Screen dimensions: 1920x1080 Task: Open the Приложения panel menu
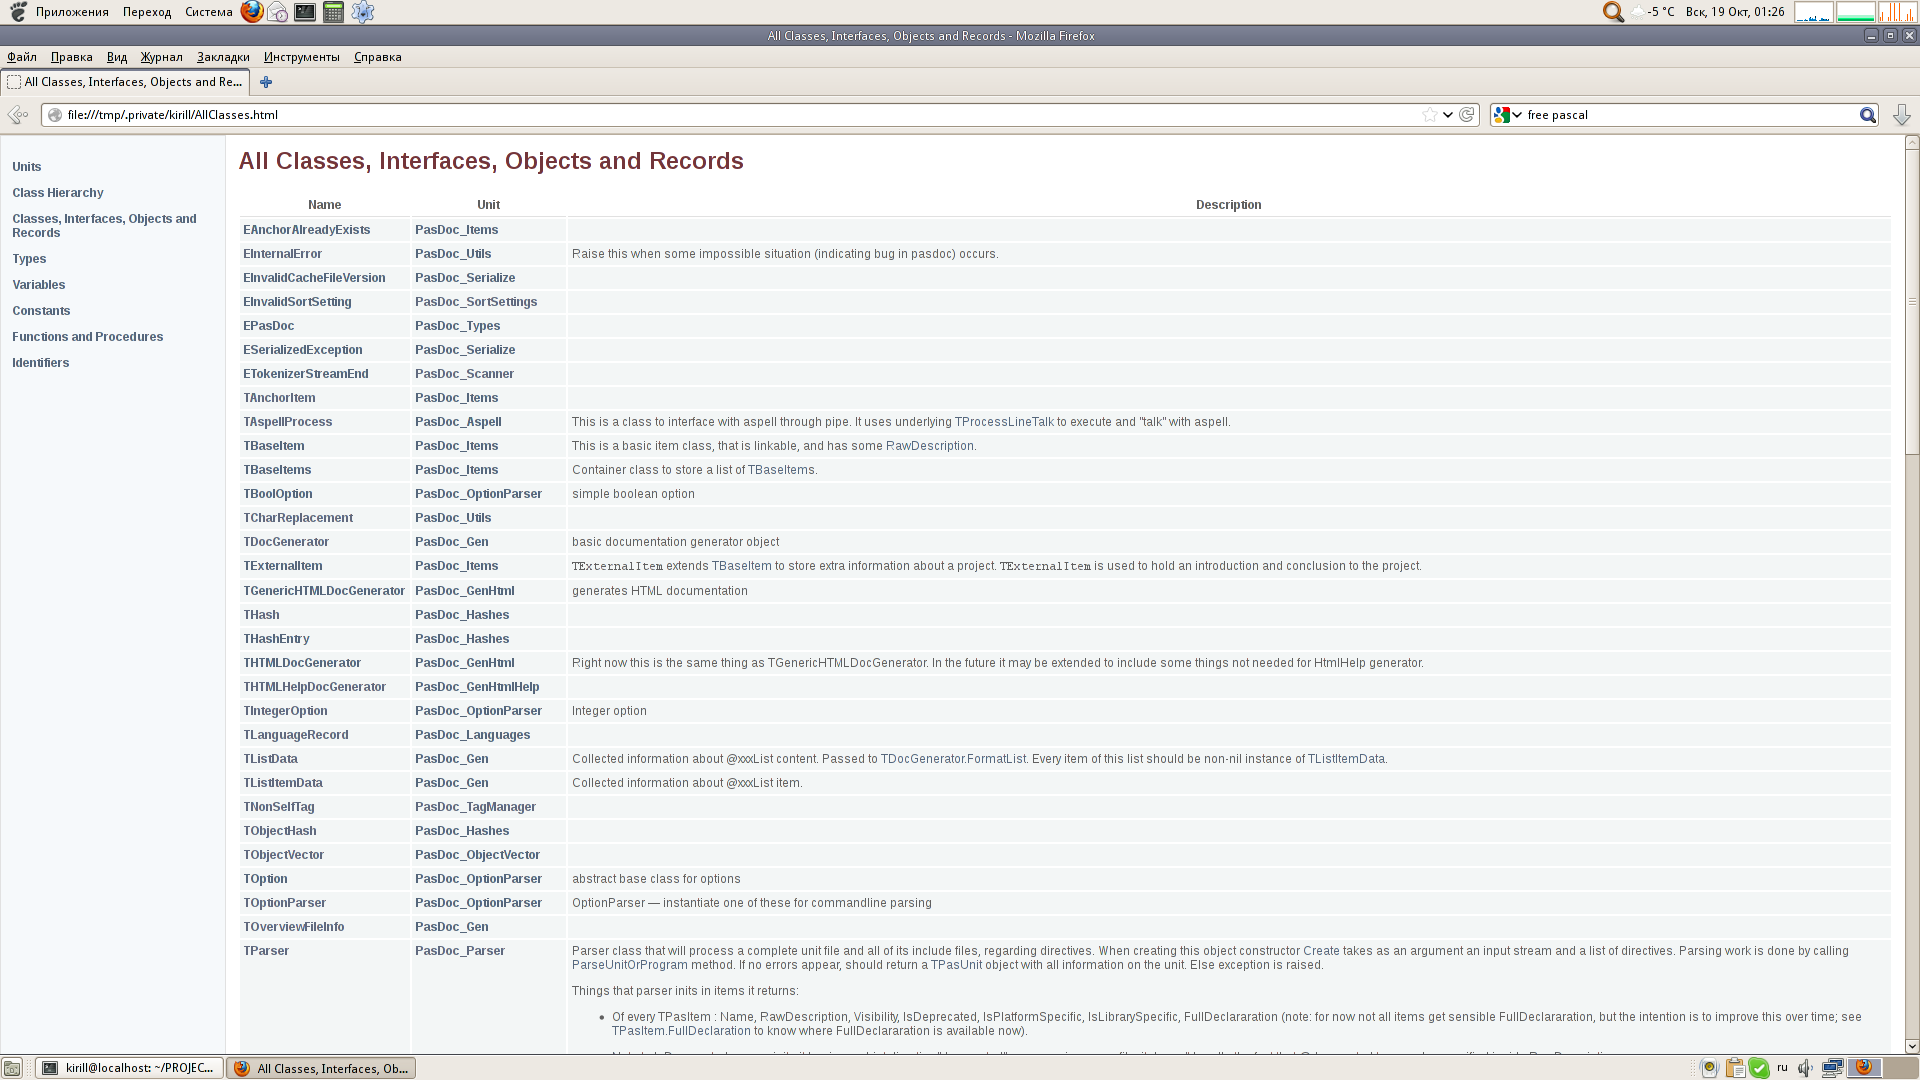coord(72,12)
